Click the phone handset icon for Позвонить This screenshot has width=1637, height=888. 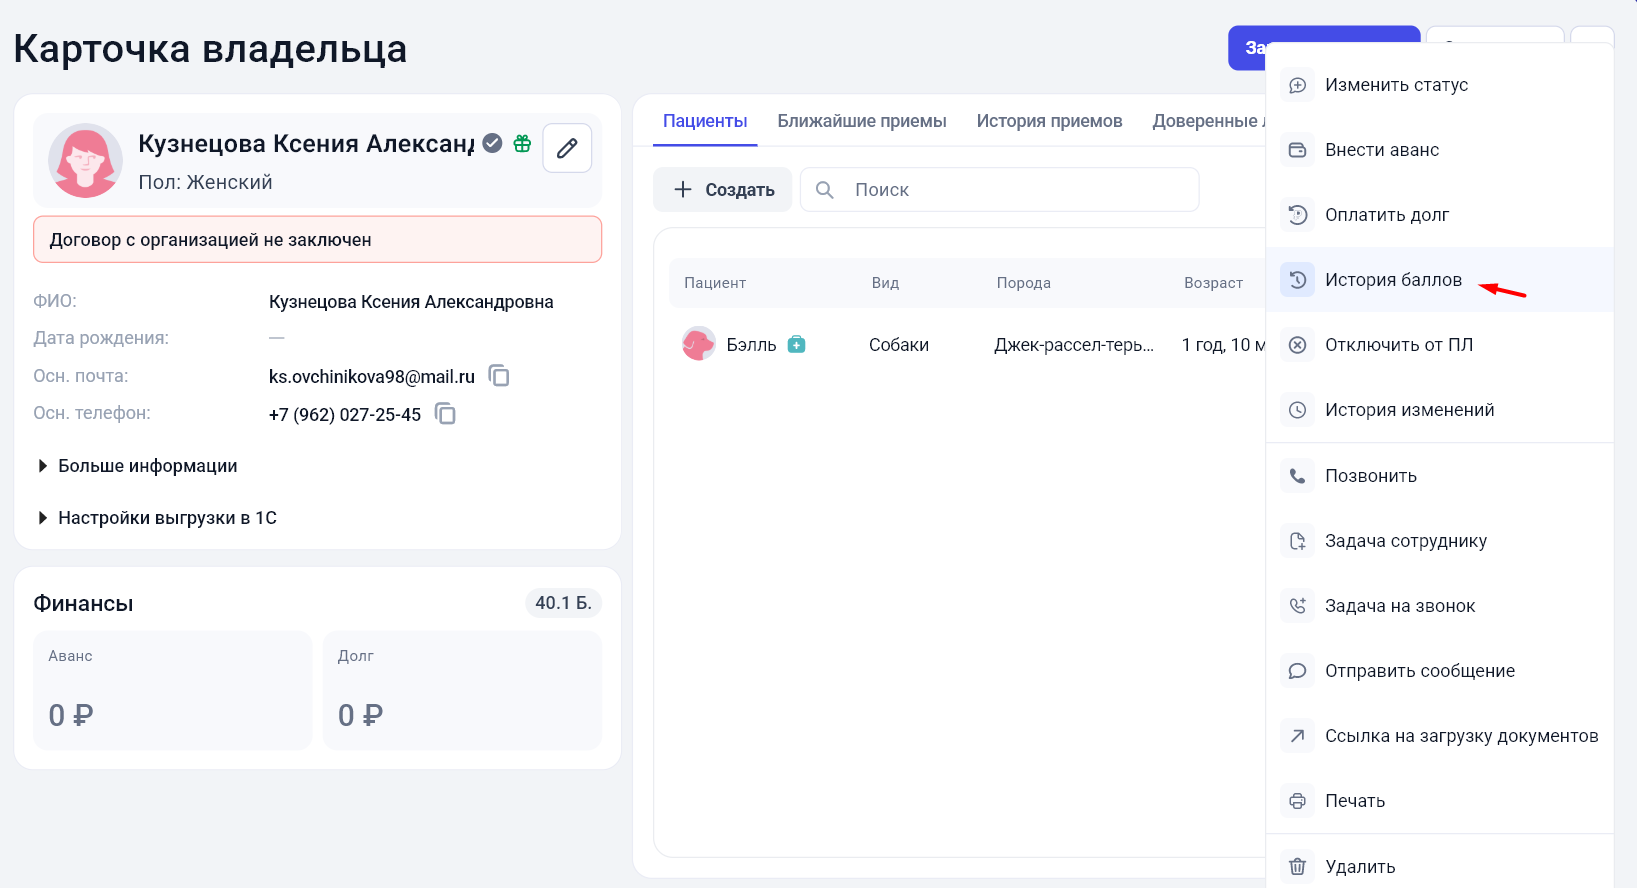point(1297,476)
